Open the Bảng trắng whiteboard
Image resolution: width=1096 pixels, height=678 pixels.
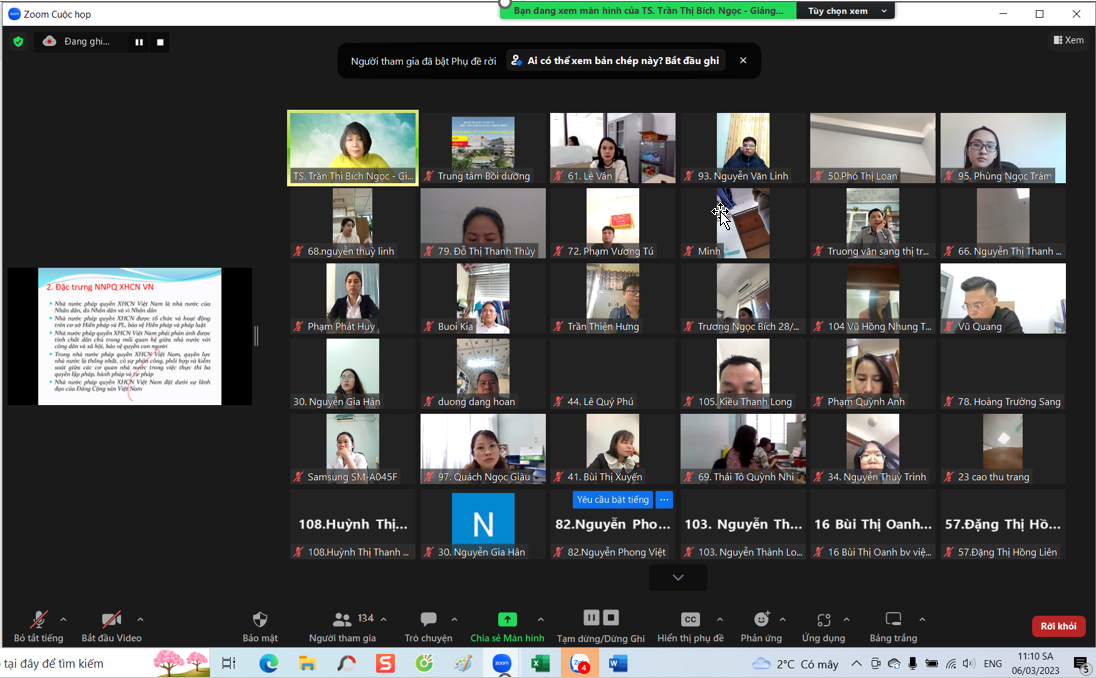[x=893, y=620]
